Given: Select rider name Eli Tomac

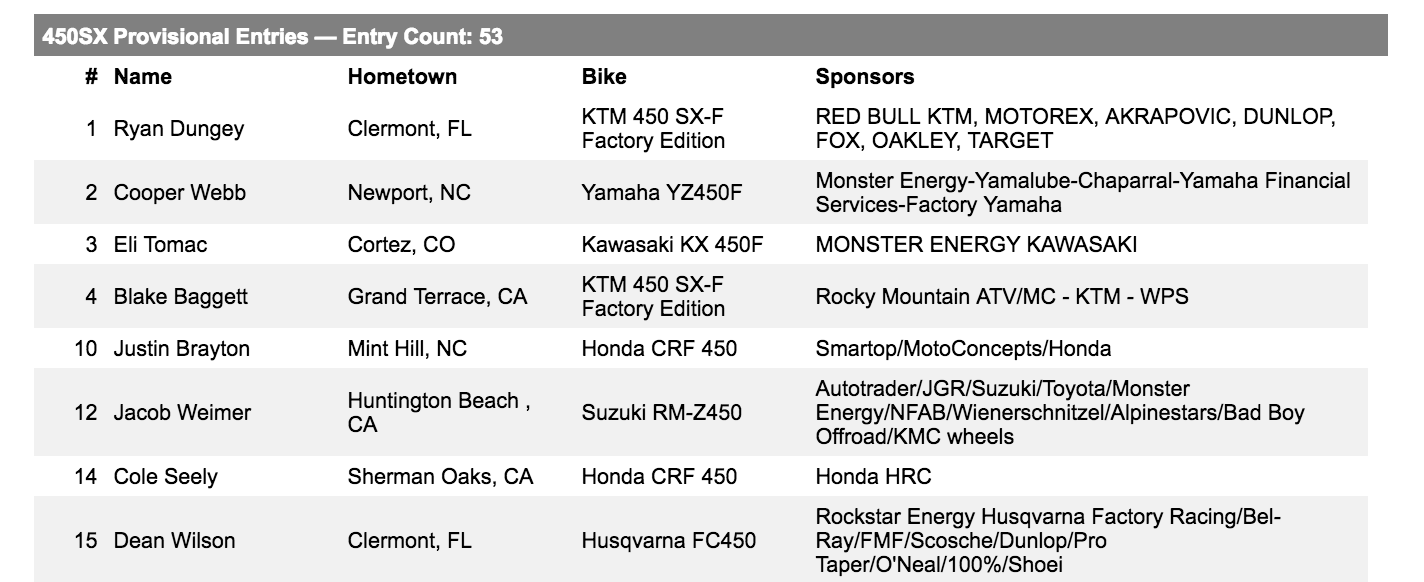Looking at the screenshot, I should pos(161,245).
